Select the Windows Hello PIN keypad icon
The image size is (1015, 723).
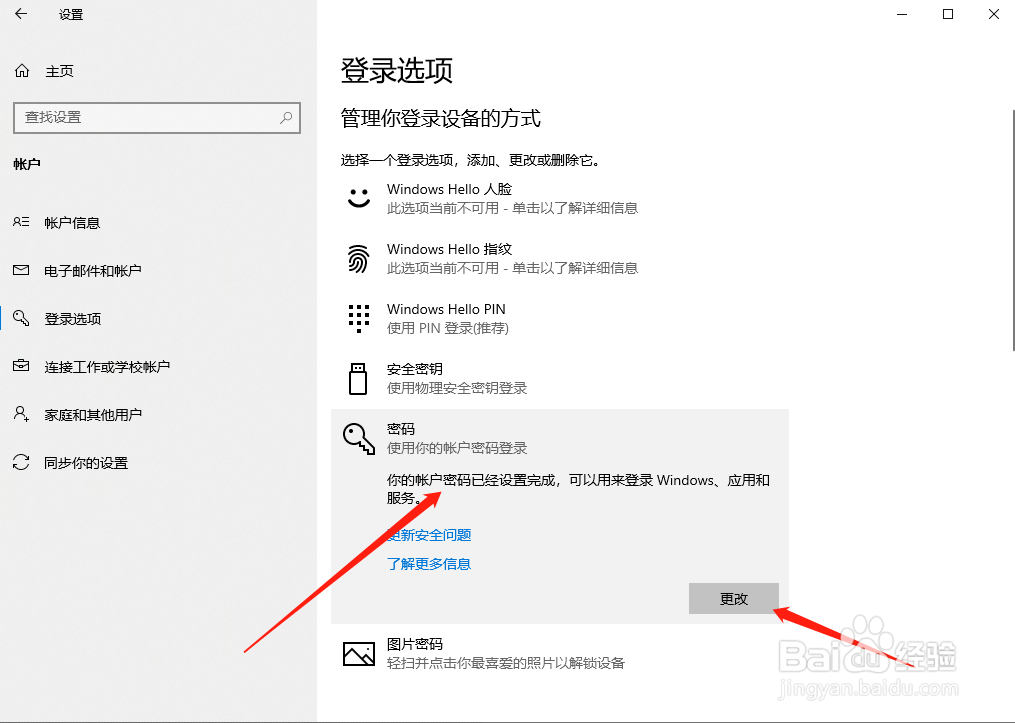(x=358, y=317)
